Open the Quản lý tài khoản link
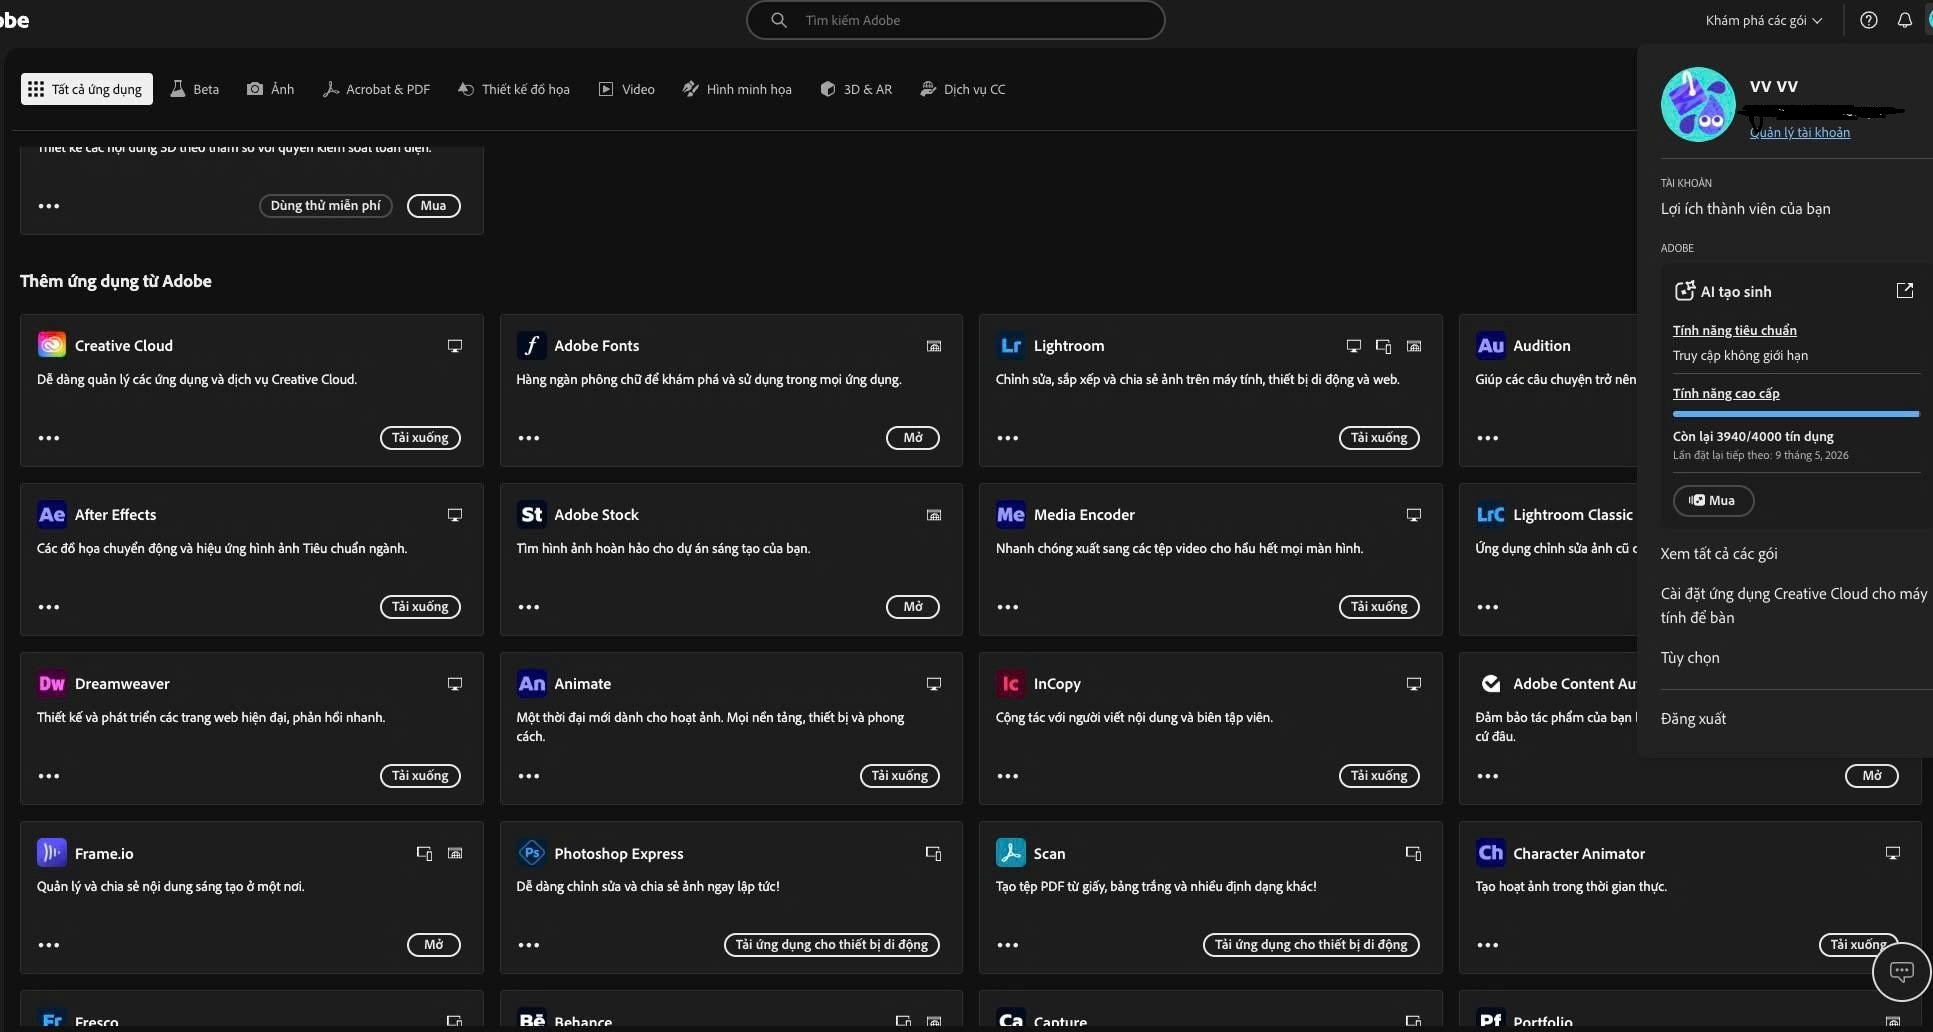This screenshot has height=1032, width=1933. [x=1799, y=132]
